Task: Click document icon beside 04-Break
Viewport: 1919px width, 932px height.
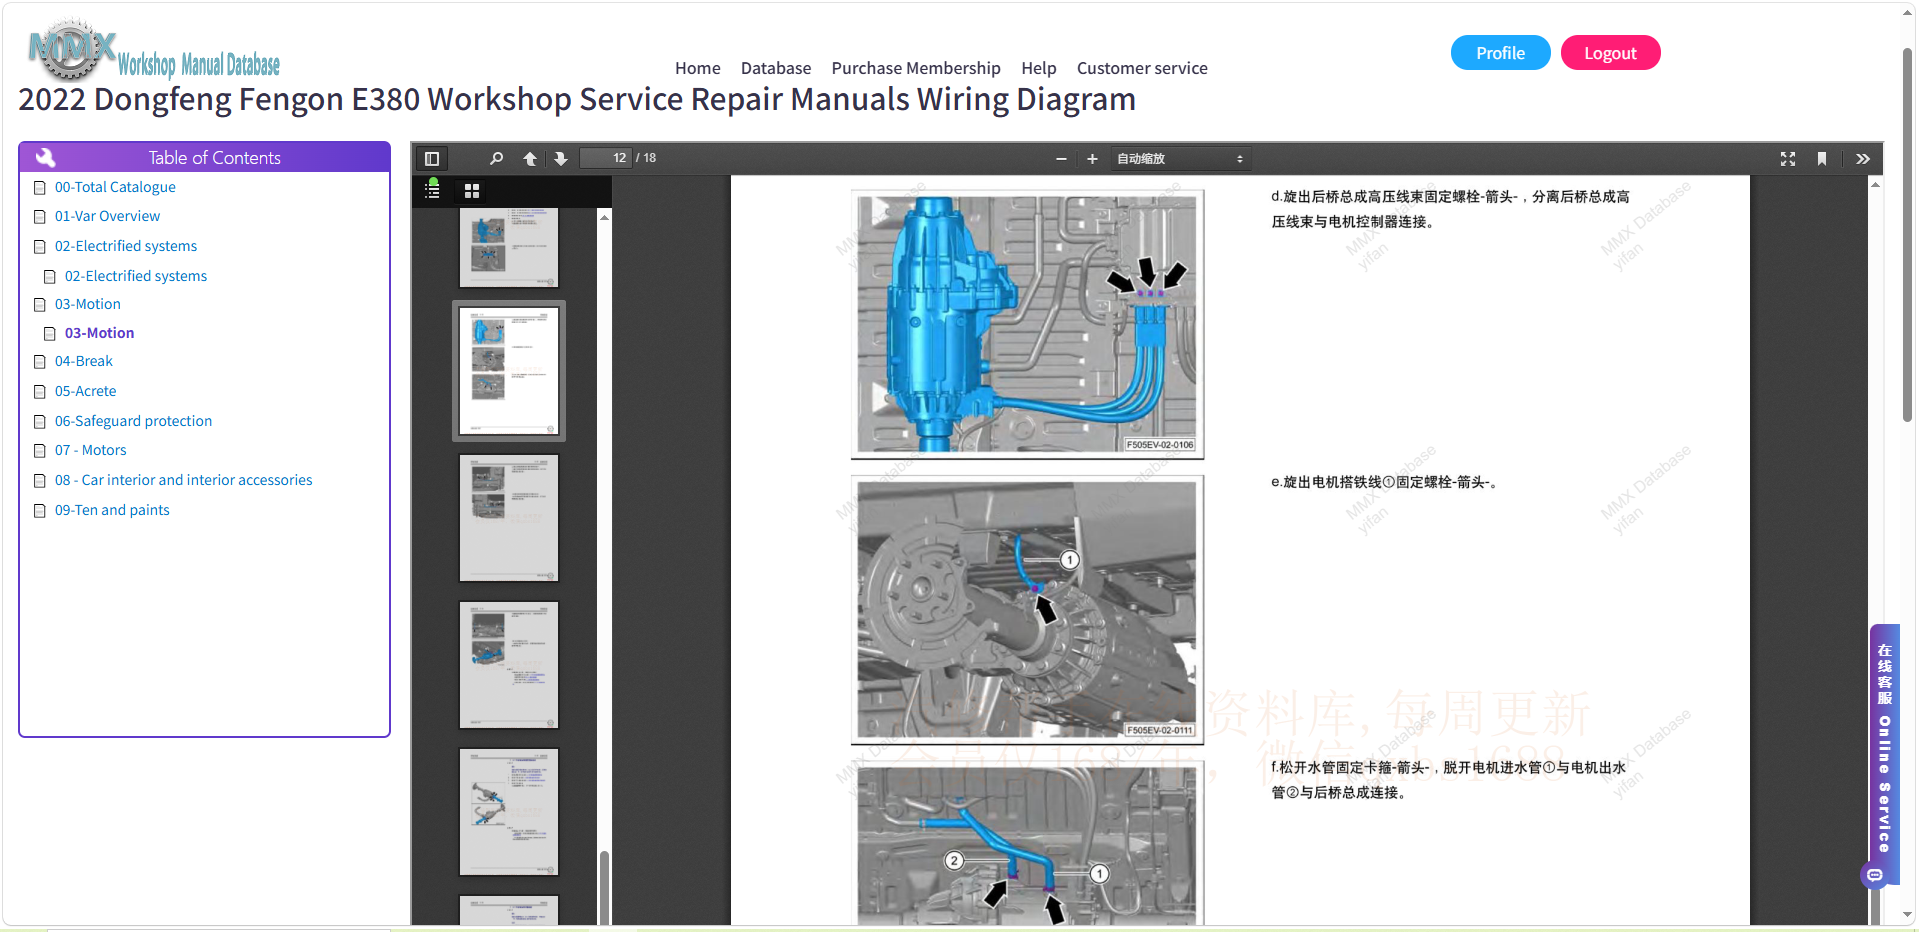Action: 40,362
